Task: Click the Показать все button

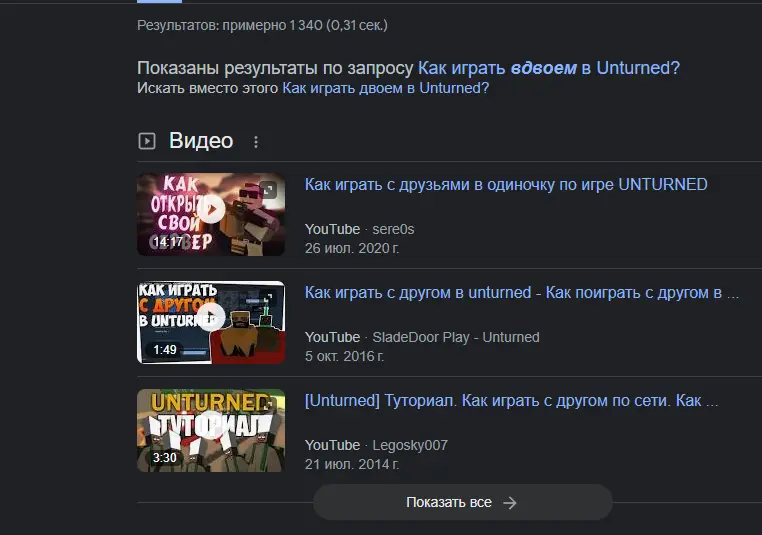Action: pos(462,503)
